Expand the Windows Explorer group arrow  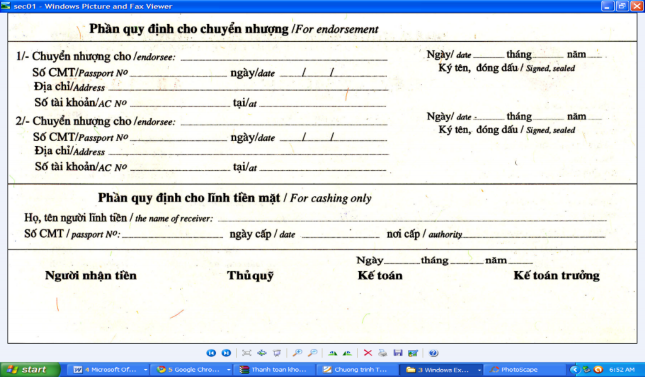[x=479, y=370]
